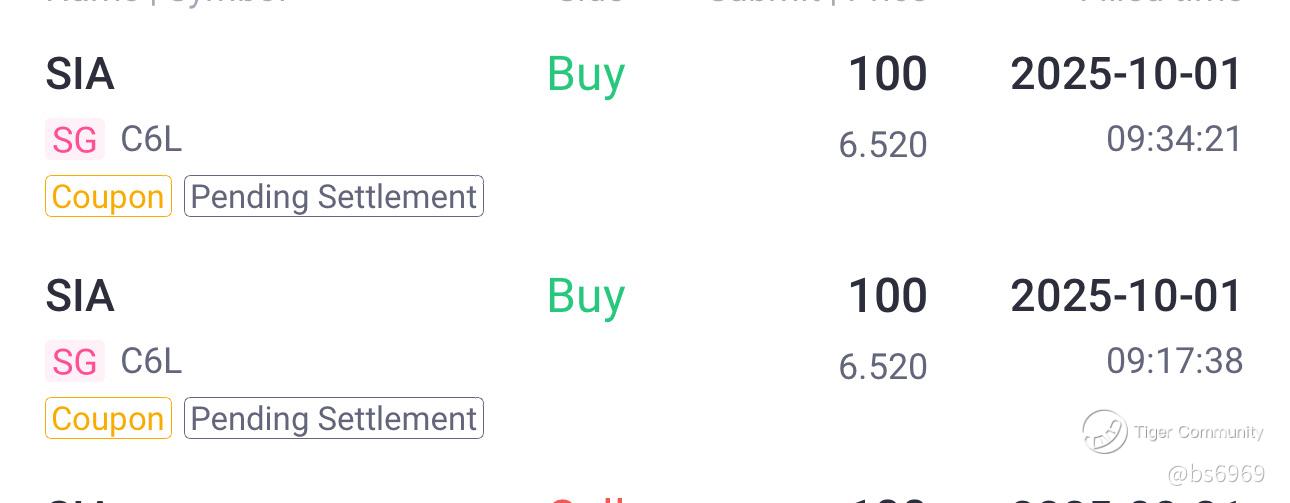Click the 09:34:21 filled time
Image resolution: width=1290 pixels, height=503 pixels.
click(1174, 139)
